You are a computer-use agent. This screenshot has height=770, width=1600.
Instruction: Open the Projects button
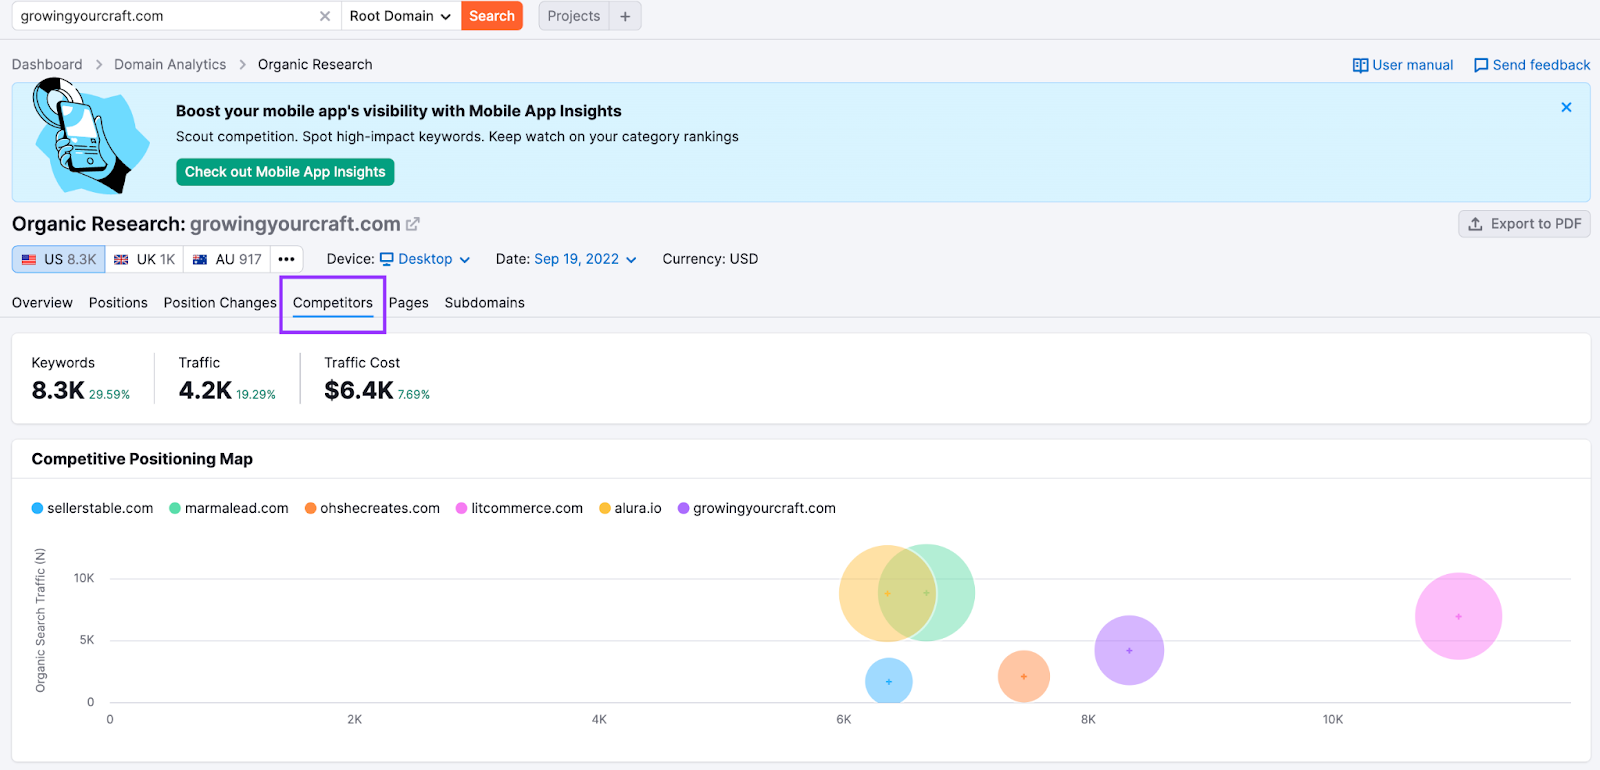pyautogui.click(x=574, y=16)
